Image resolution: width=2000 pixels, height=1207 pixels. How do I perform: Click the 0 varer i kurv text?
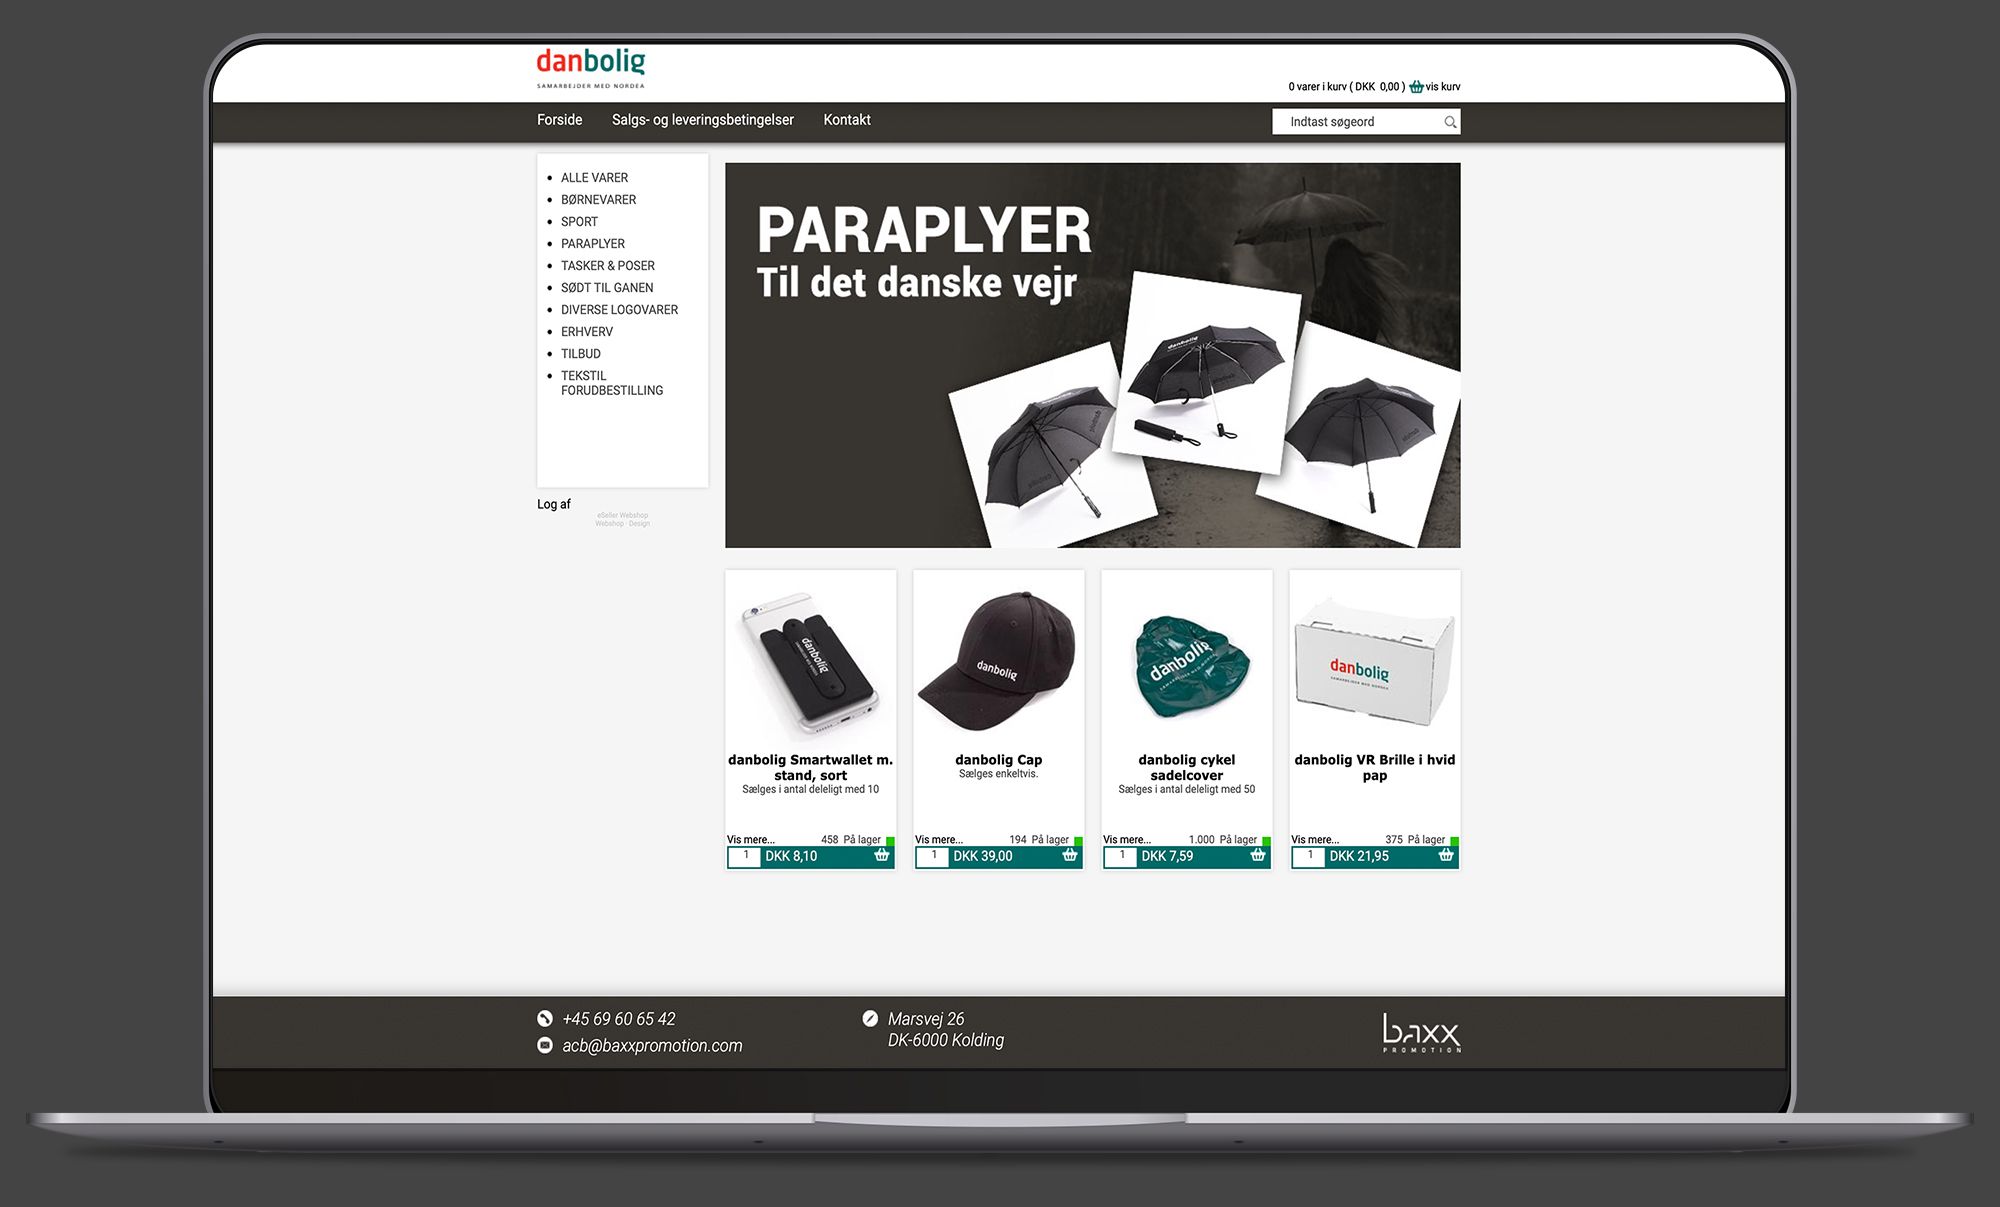[1347, 87]
